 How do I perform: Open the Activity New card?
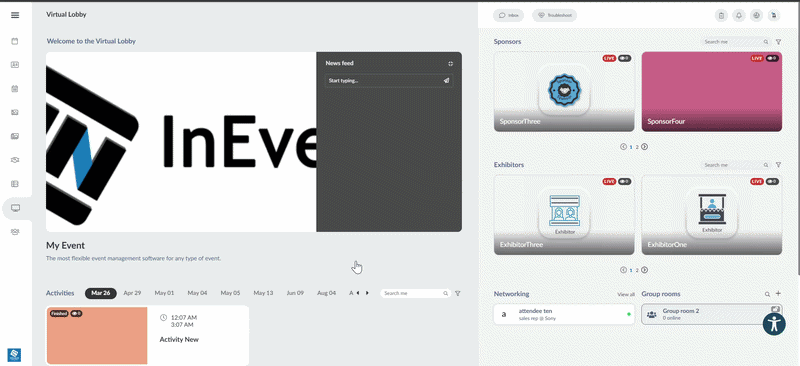147,335
